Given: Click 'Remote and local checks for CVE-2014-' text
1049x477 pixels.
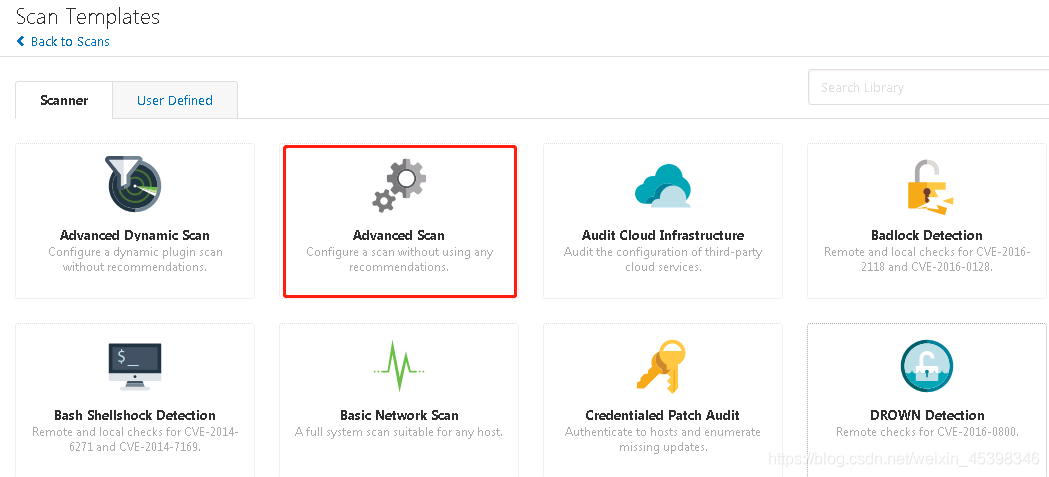Looking at the screenshot, I should (135, 432).
